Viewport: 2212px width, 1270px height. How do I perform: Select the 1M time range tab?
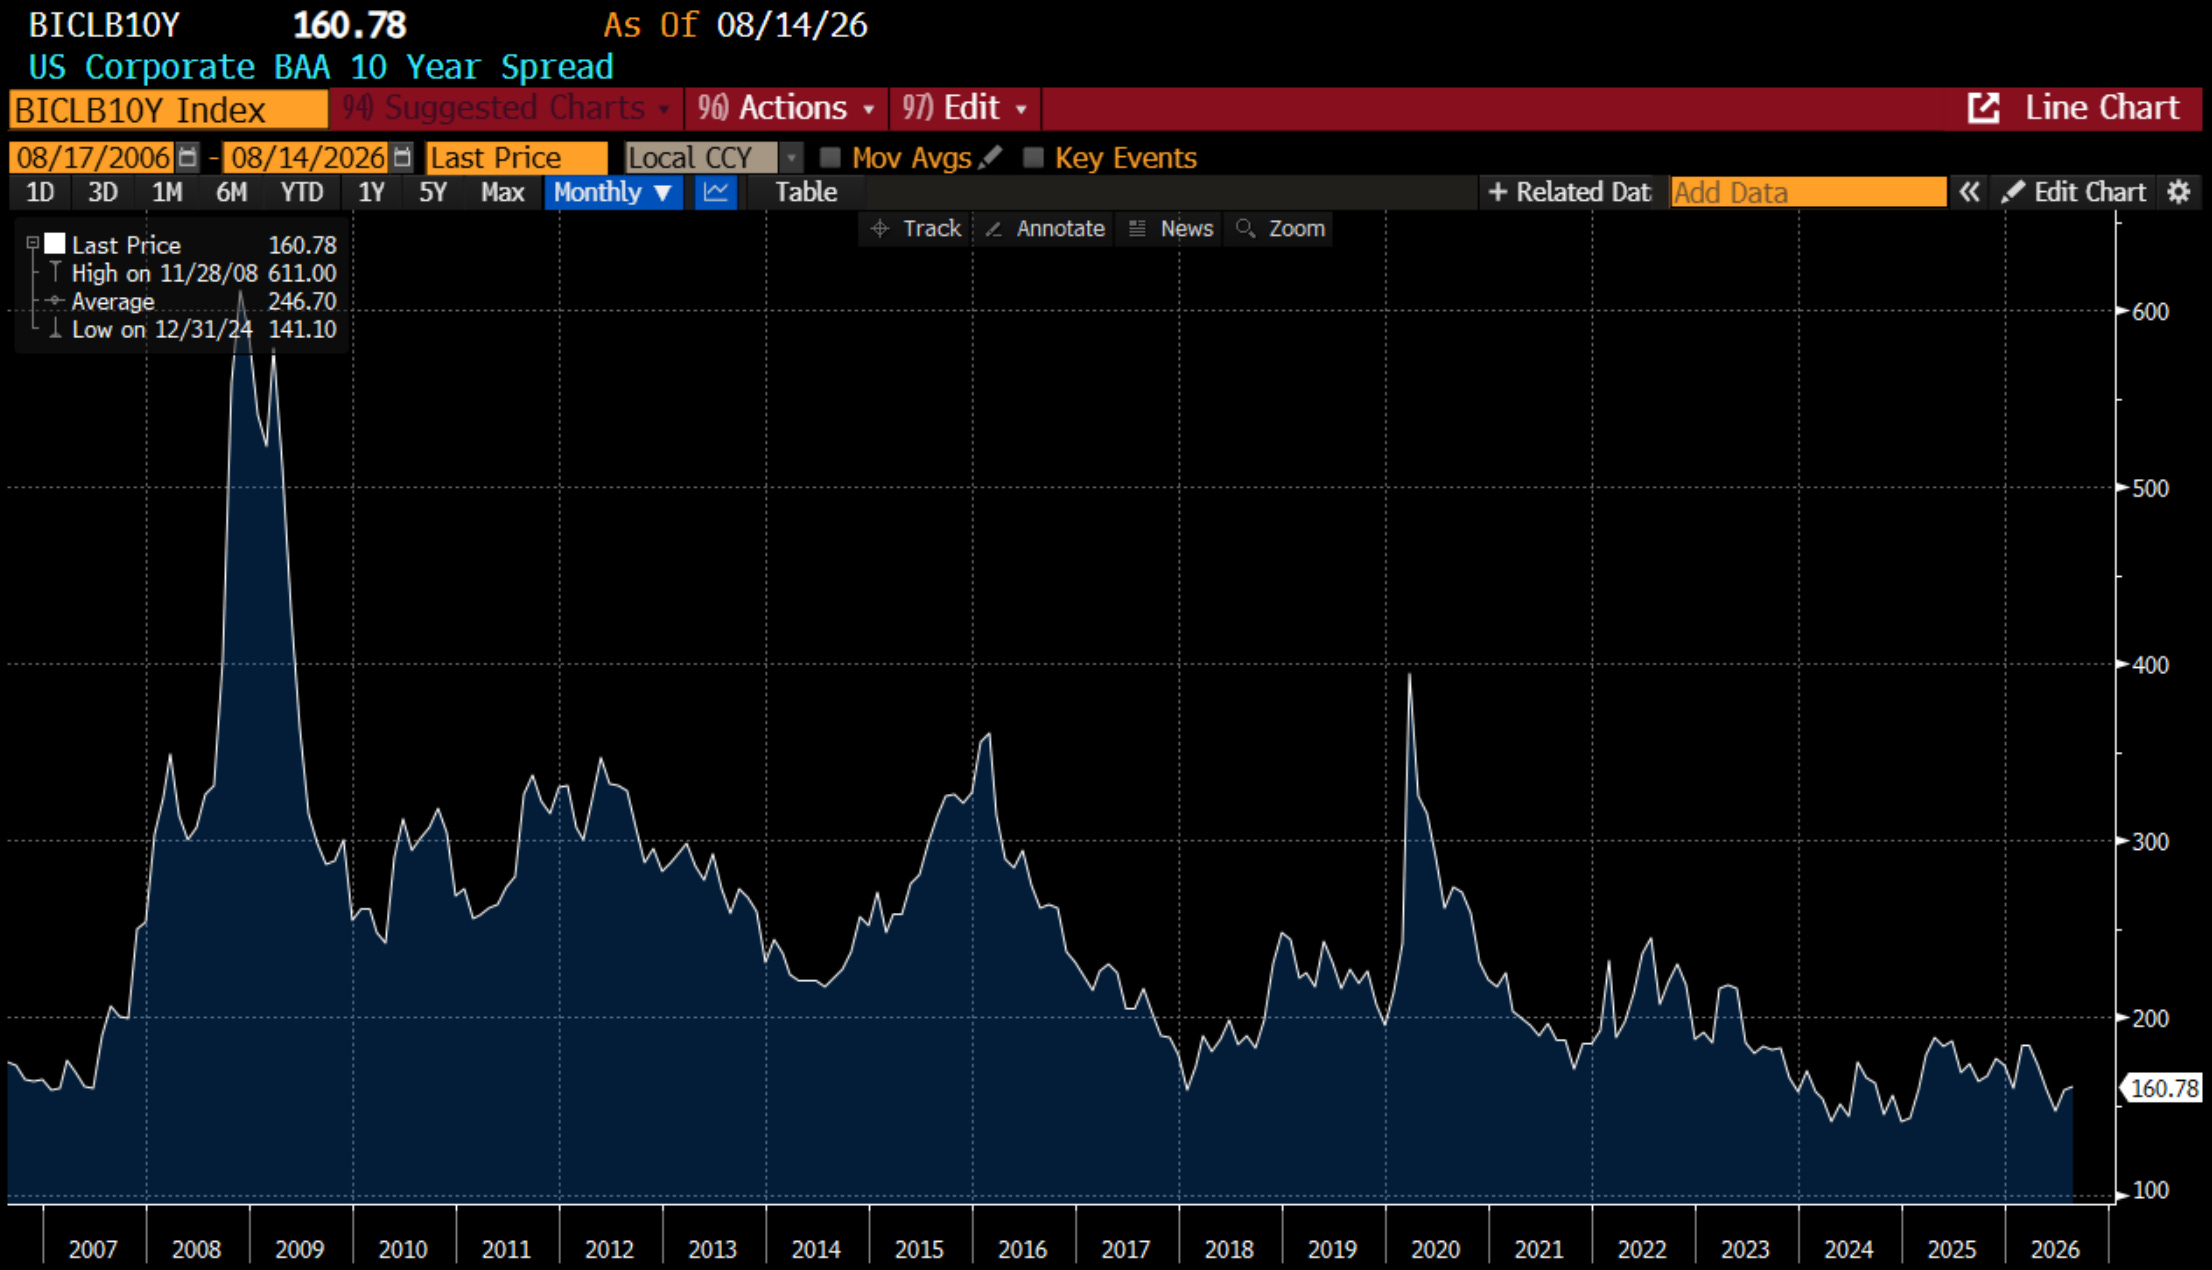[x=167, y=192]
